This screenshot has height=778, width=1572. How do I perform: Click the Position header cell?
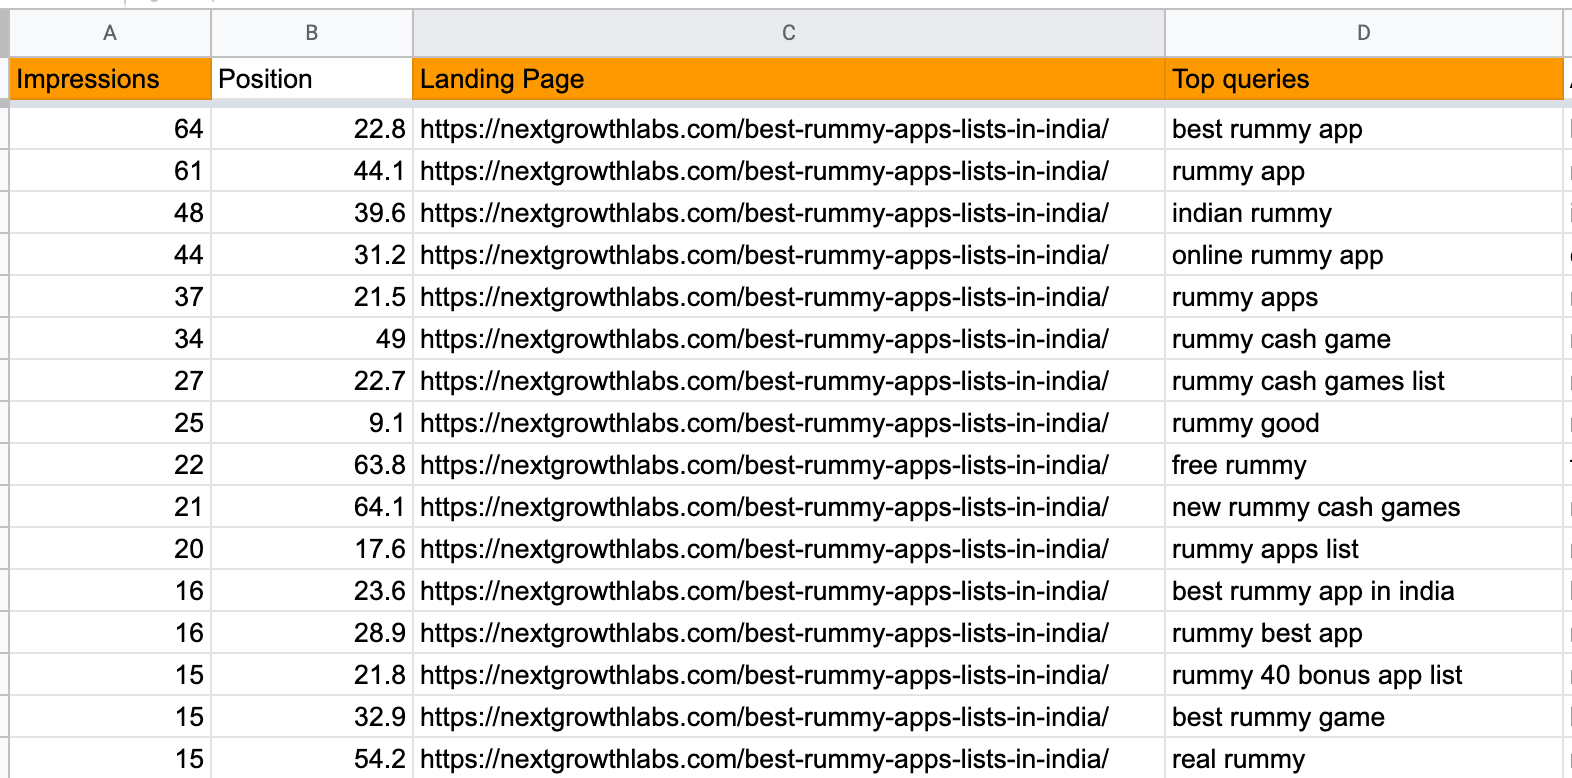coord(312,79)
